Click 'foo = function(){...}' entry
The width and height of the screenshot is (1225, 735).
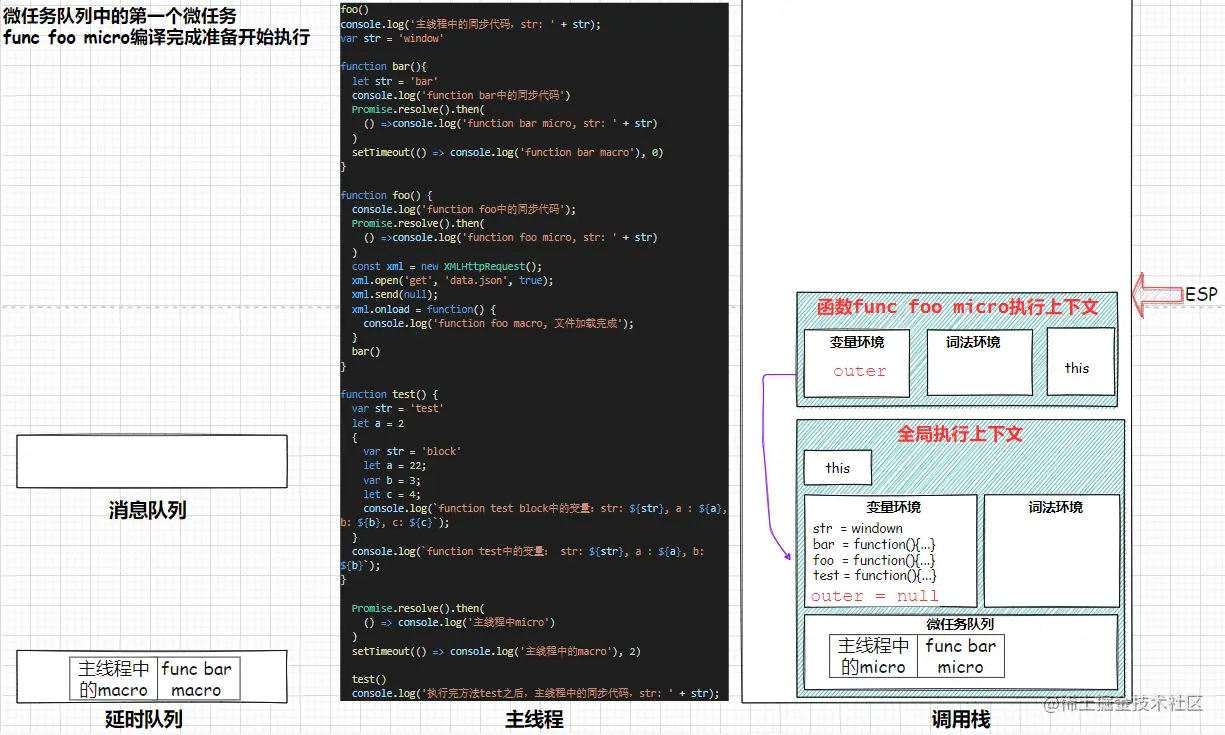[874, 560]
